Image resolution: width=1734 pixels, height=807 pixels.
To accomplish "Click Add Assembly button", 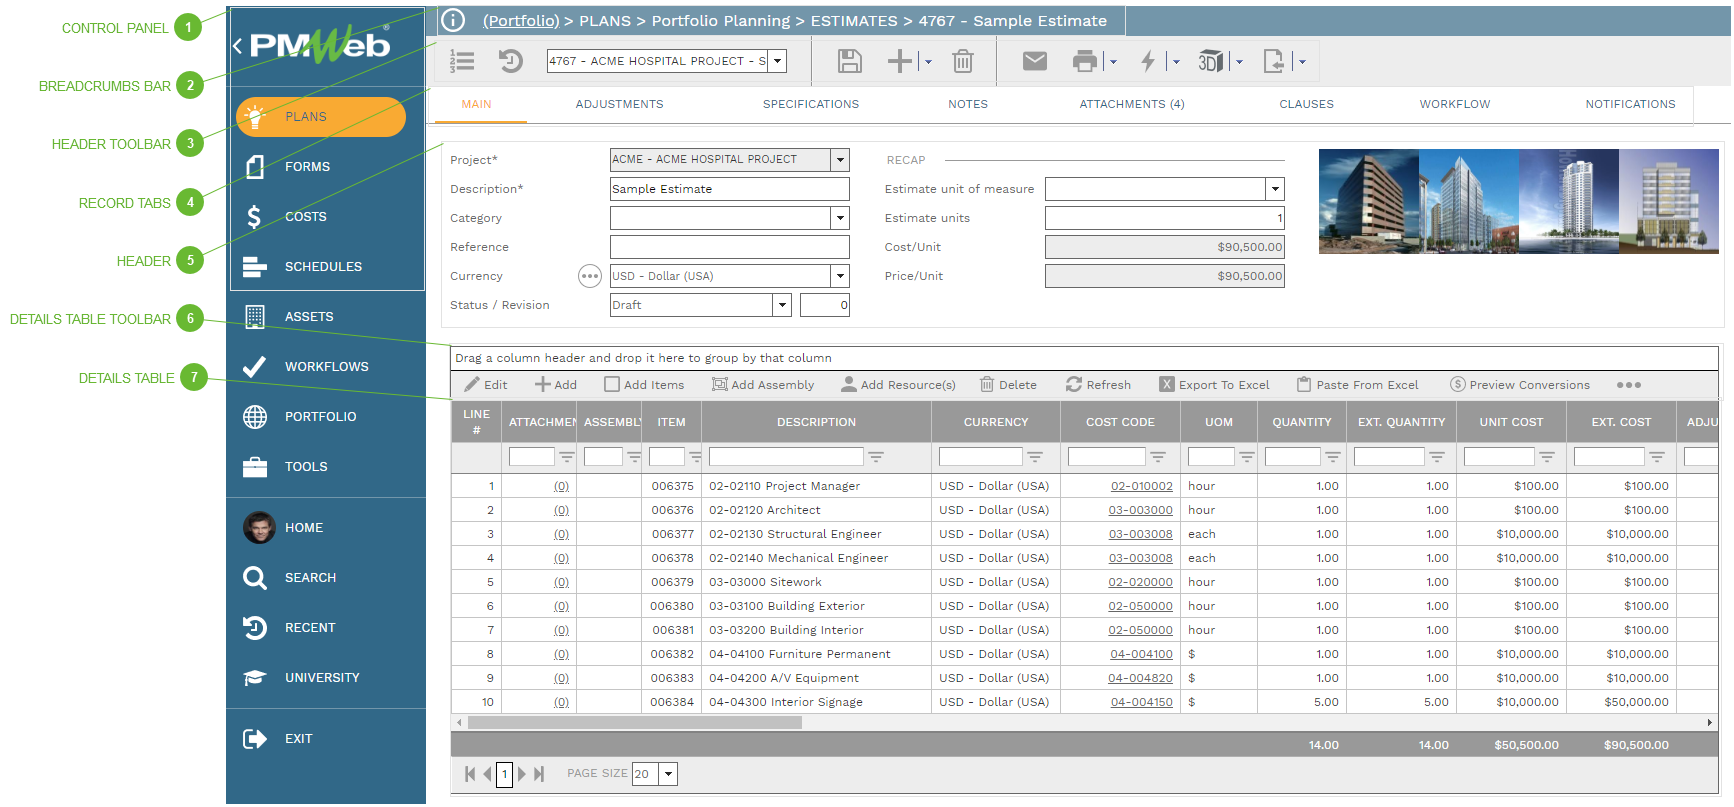I will pos(763,385).
